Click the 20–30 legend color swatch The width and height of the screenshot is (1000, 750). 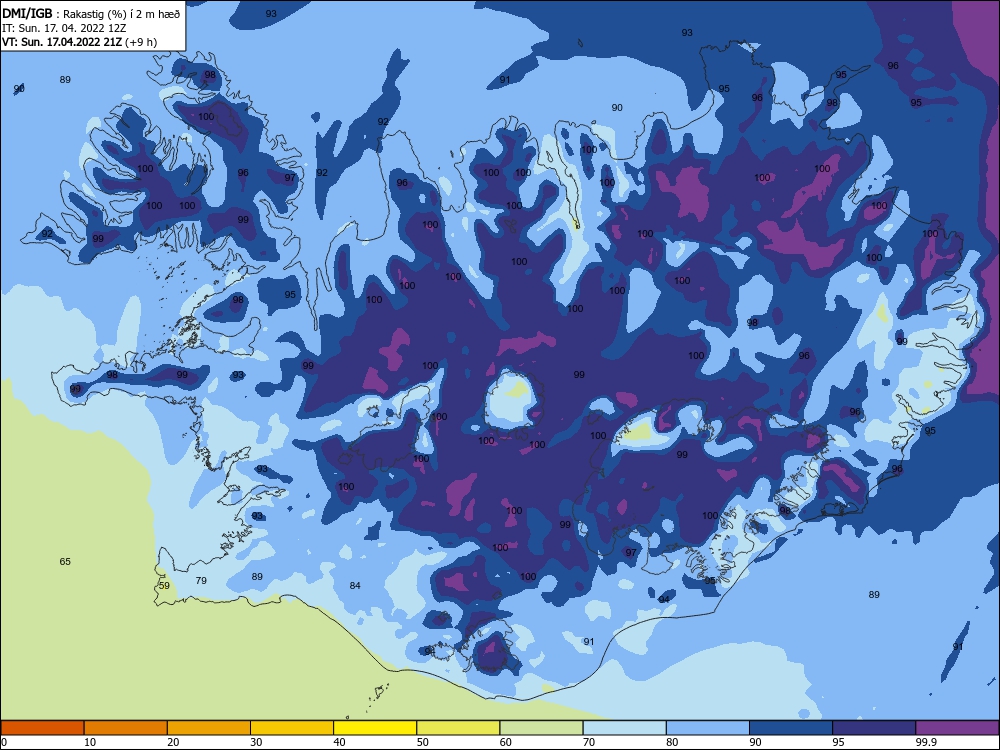point(209,728)
